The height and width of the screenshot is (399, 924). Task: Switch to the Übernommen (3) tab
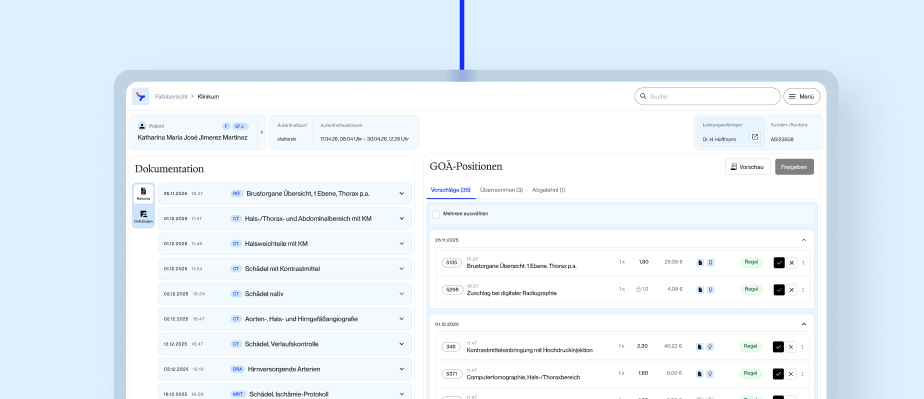(x=501, y=190)
